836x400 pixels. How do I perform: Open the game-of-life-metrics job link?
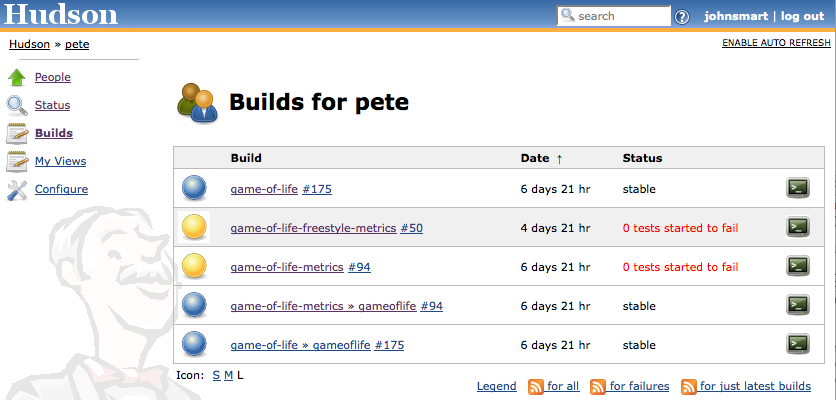coord(287,267)
